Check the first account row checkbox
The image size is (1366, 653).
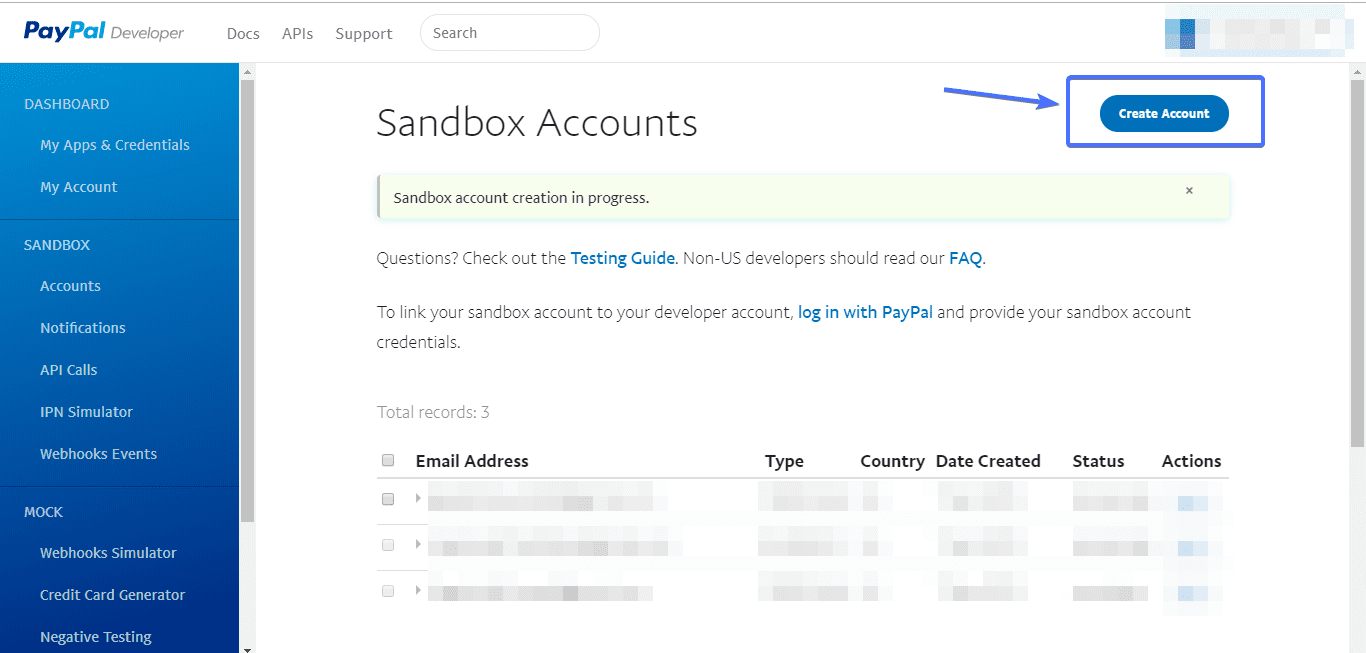pos(388,498)
